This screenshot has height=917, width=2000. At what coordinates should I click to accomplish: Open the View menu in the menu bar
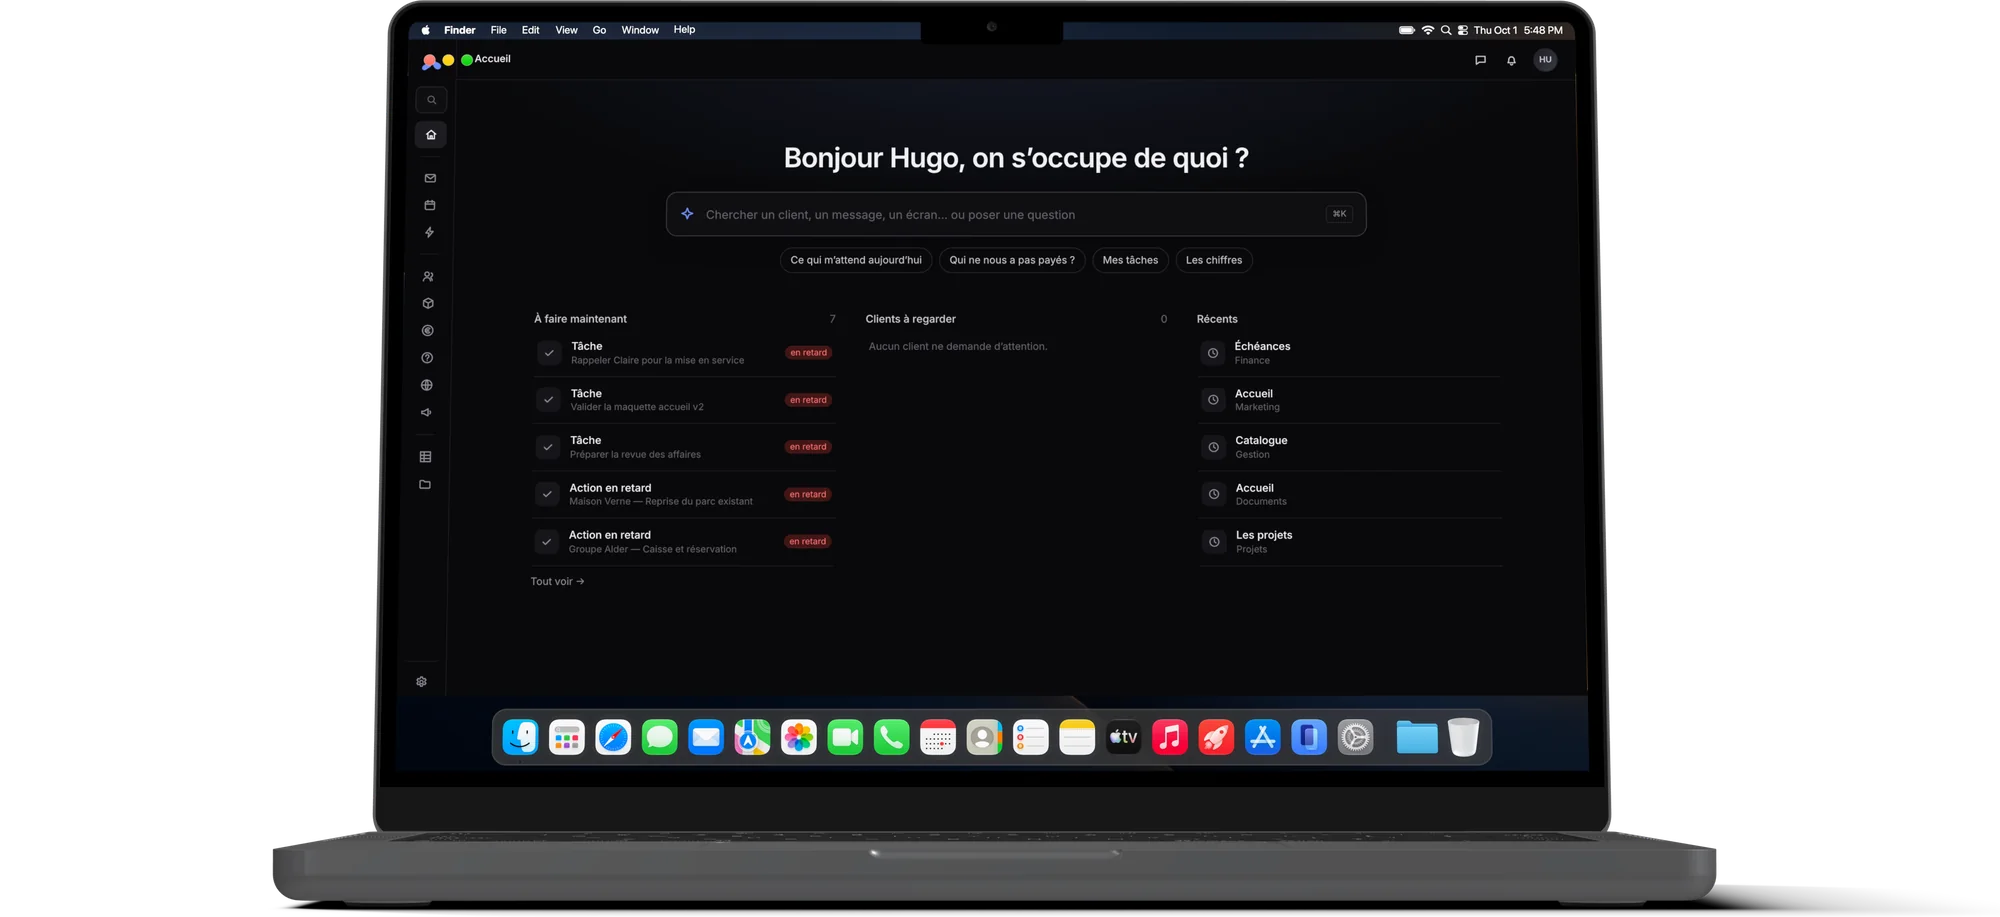[x=566, y=30]
